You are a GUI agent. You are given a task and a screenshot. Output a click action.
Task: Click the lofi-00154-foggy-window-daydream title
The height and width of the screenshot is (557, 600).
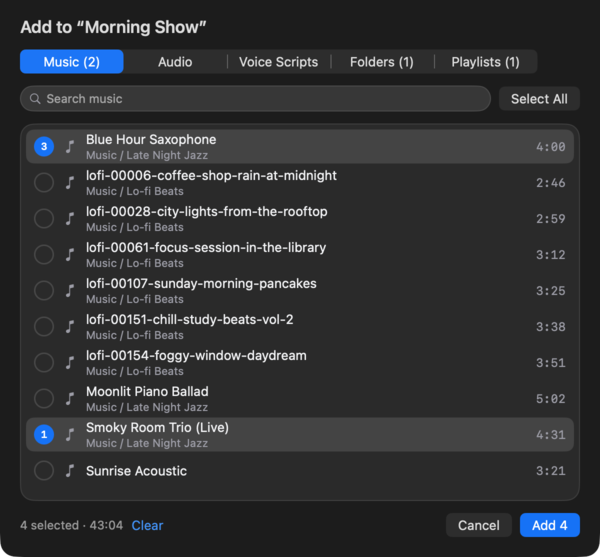196,355
